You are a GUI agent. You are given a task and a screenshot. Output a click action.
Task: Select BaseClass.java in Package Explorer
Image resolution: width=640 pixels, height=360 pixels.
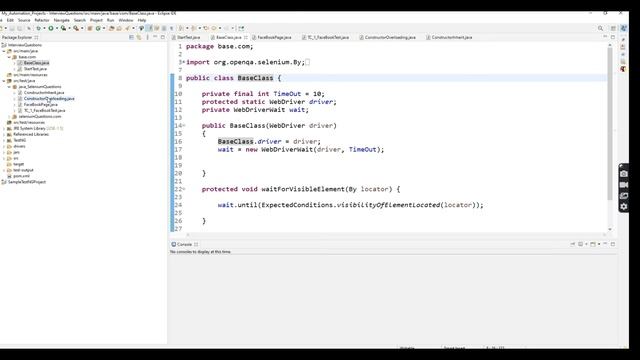tap(36, 63)
